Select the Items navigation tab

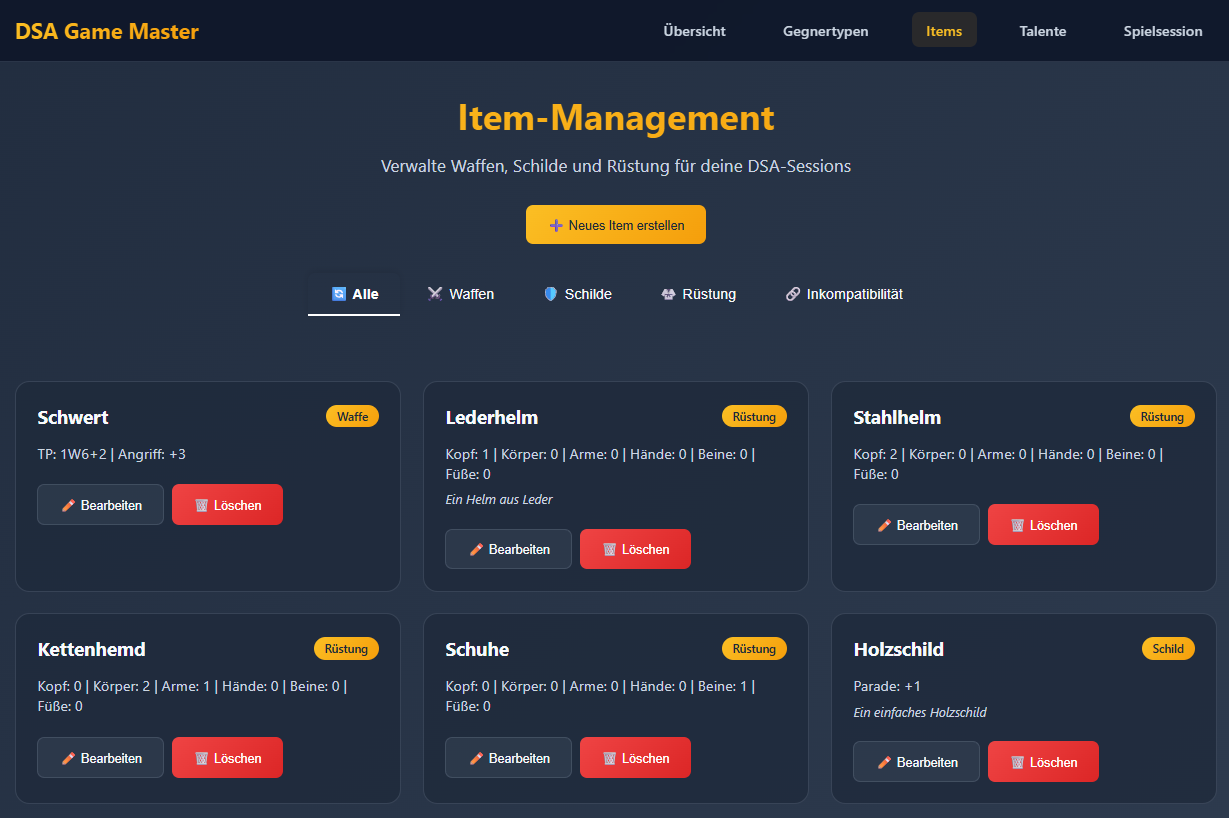tap(943, 31)
